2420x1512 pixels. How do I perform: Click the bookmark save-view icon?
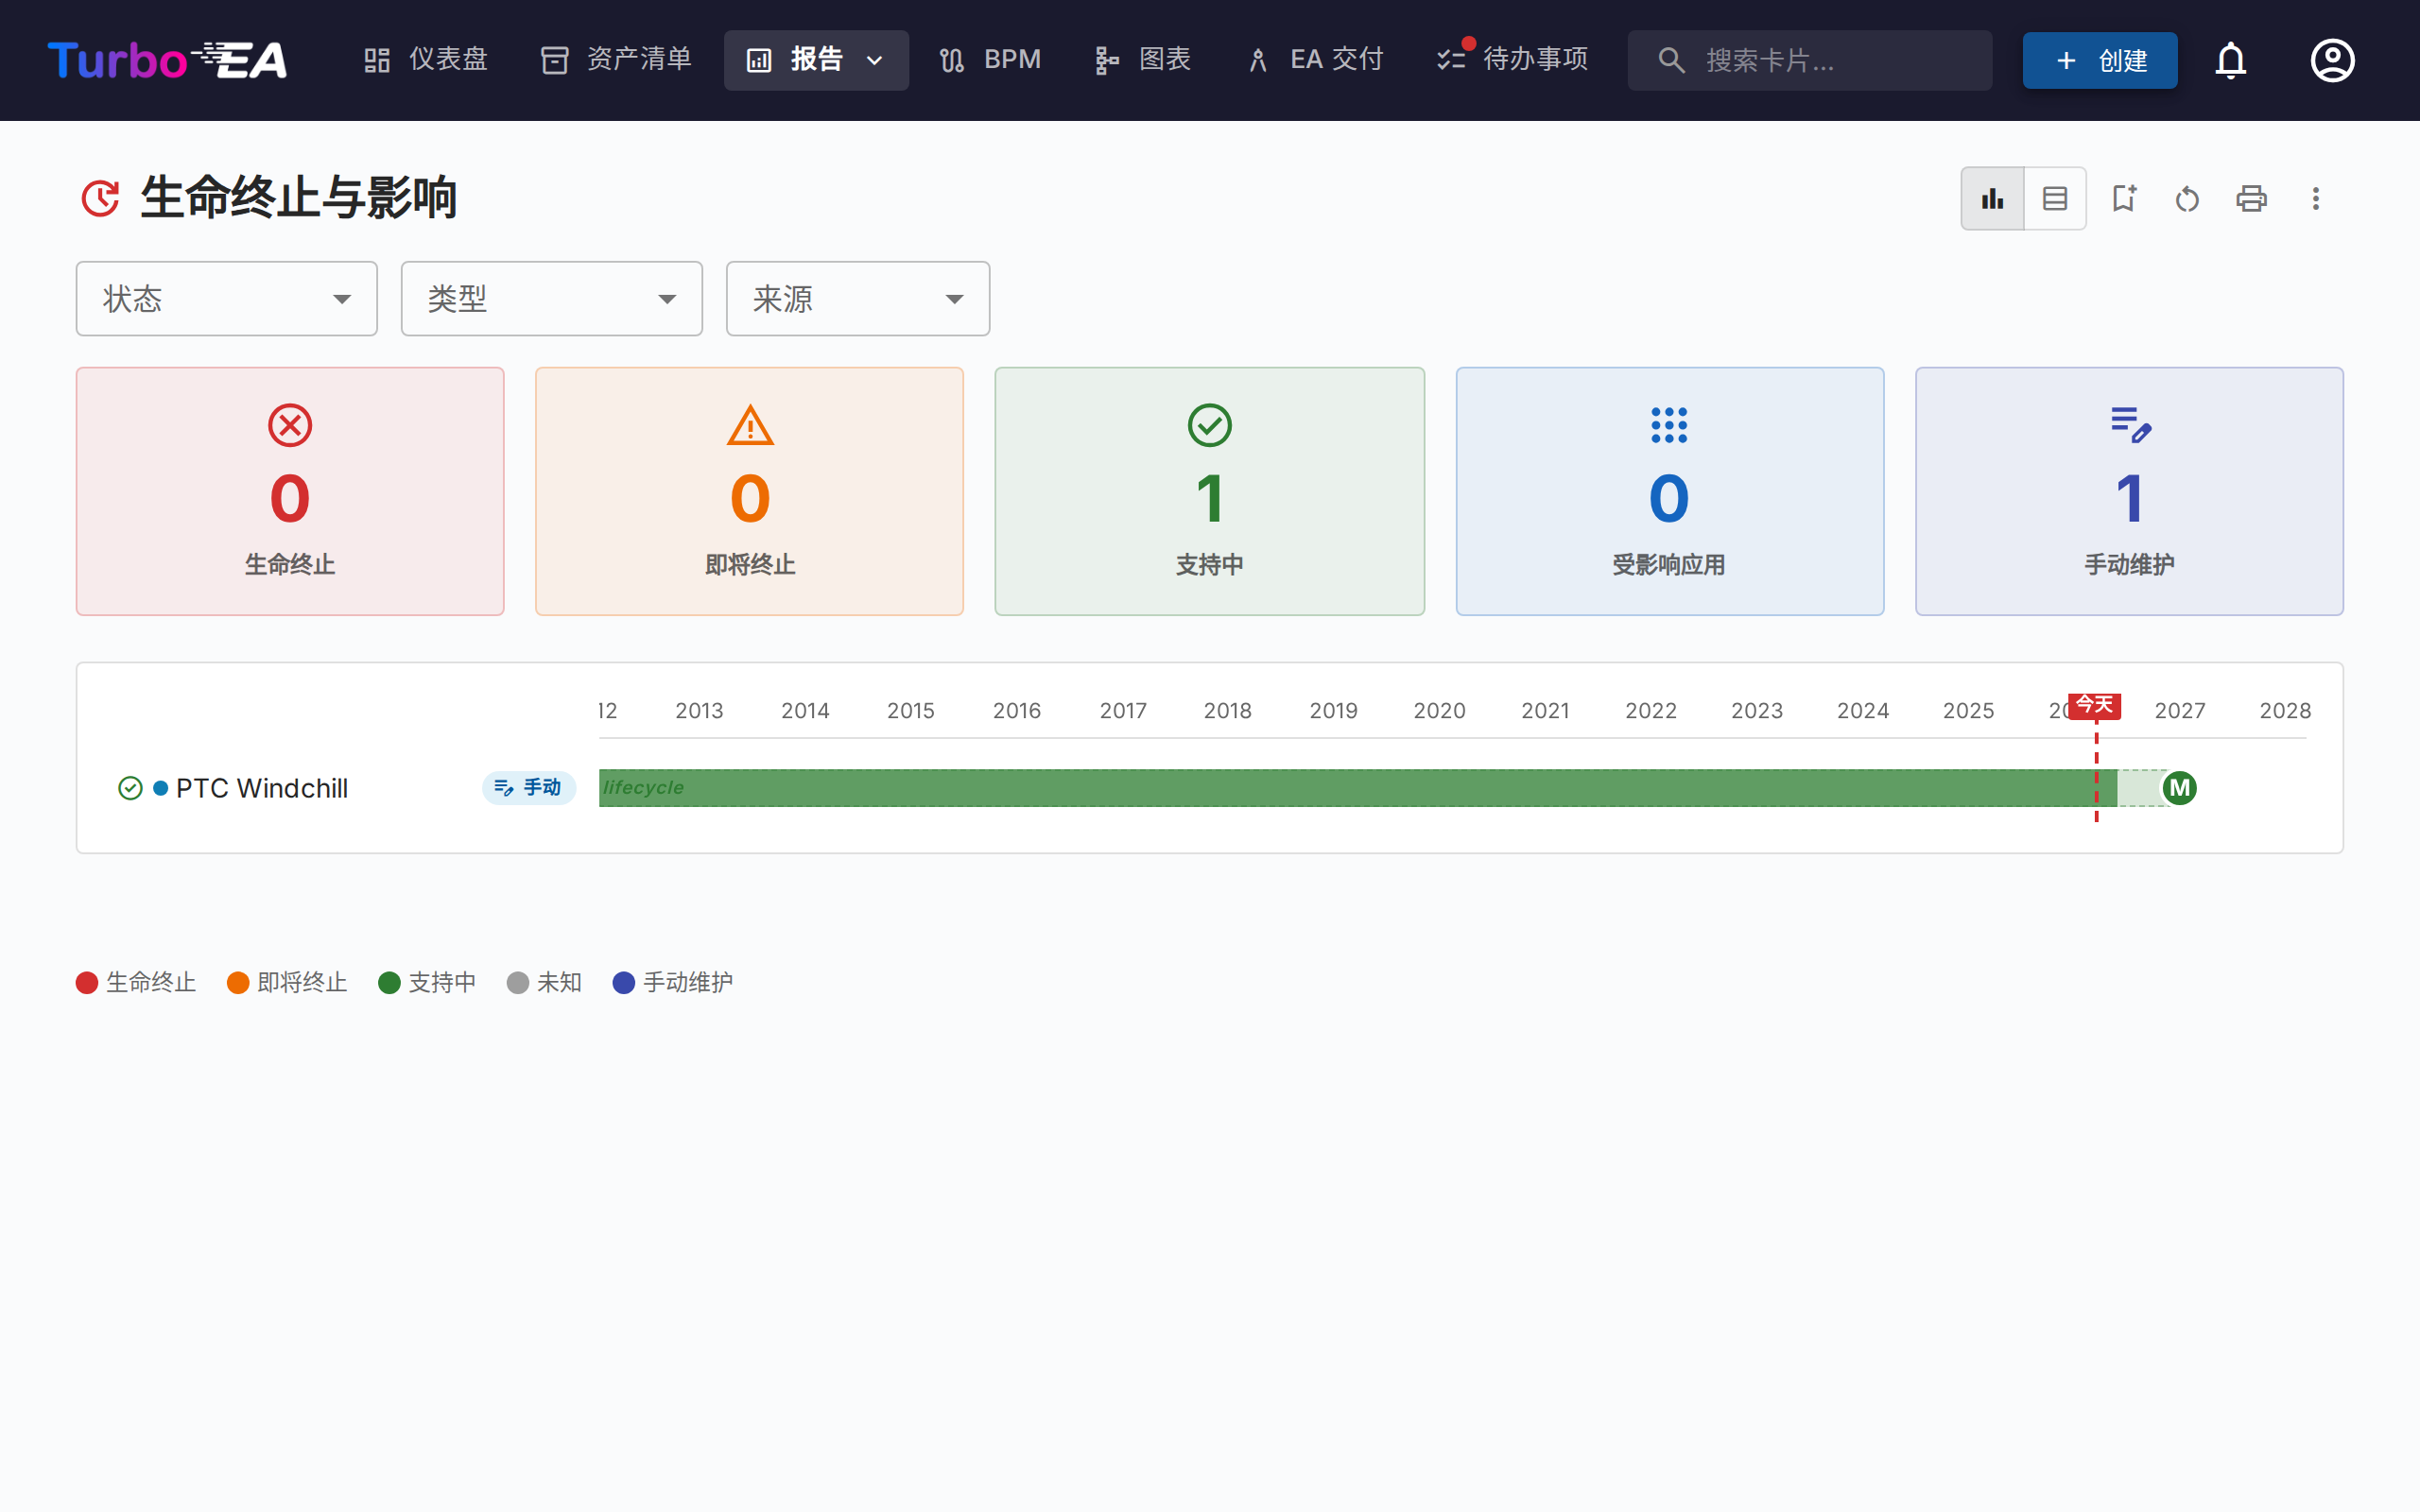[x=2124, y=198]
